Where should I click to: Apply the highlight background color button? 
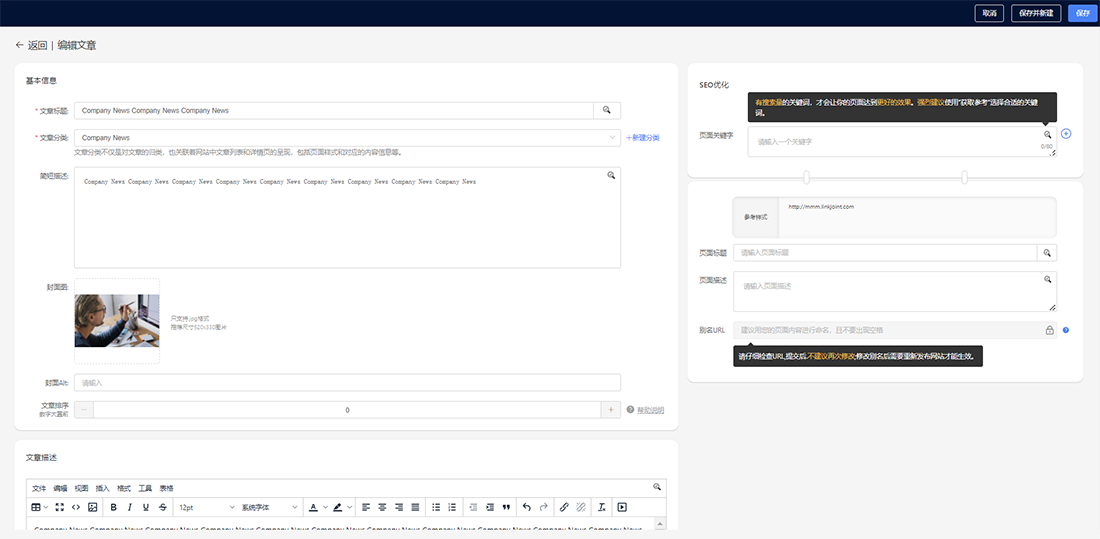pos(337,507)
